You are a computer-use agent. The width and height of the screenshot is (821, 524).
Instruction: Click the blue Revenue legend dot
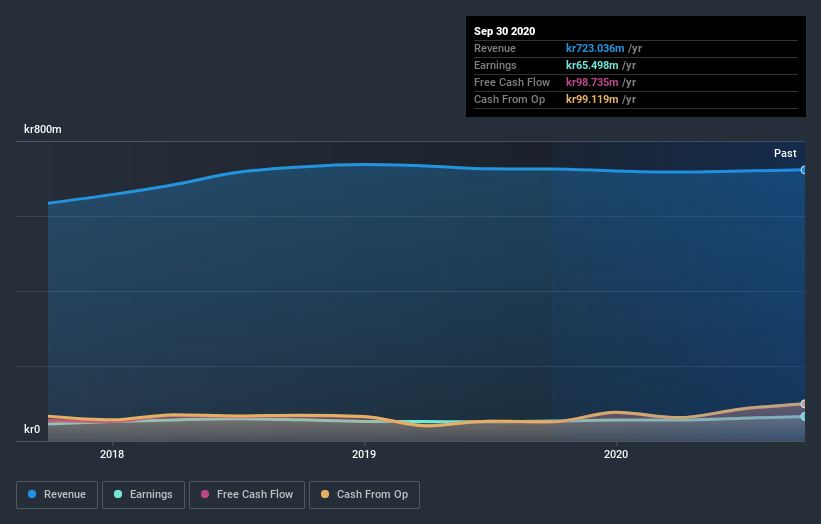click(x=32, y=494)
